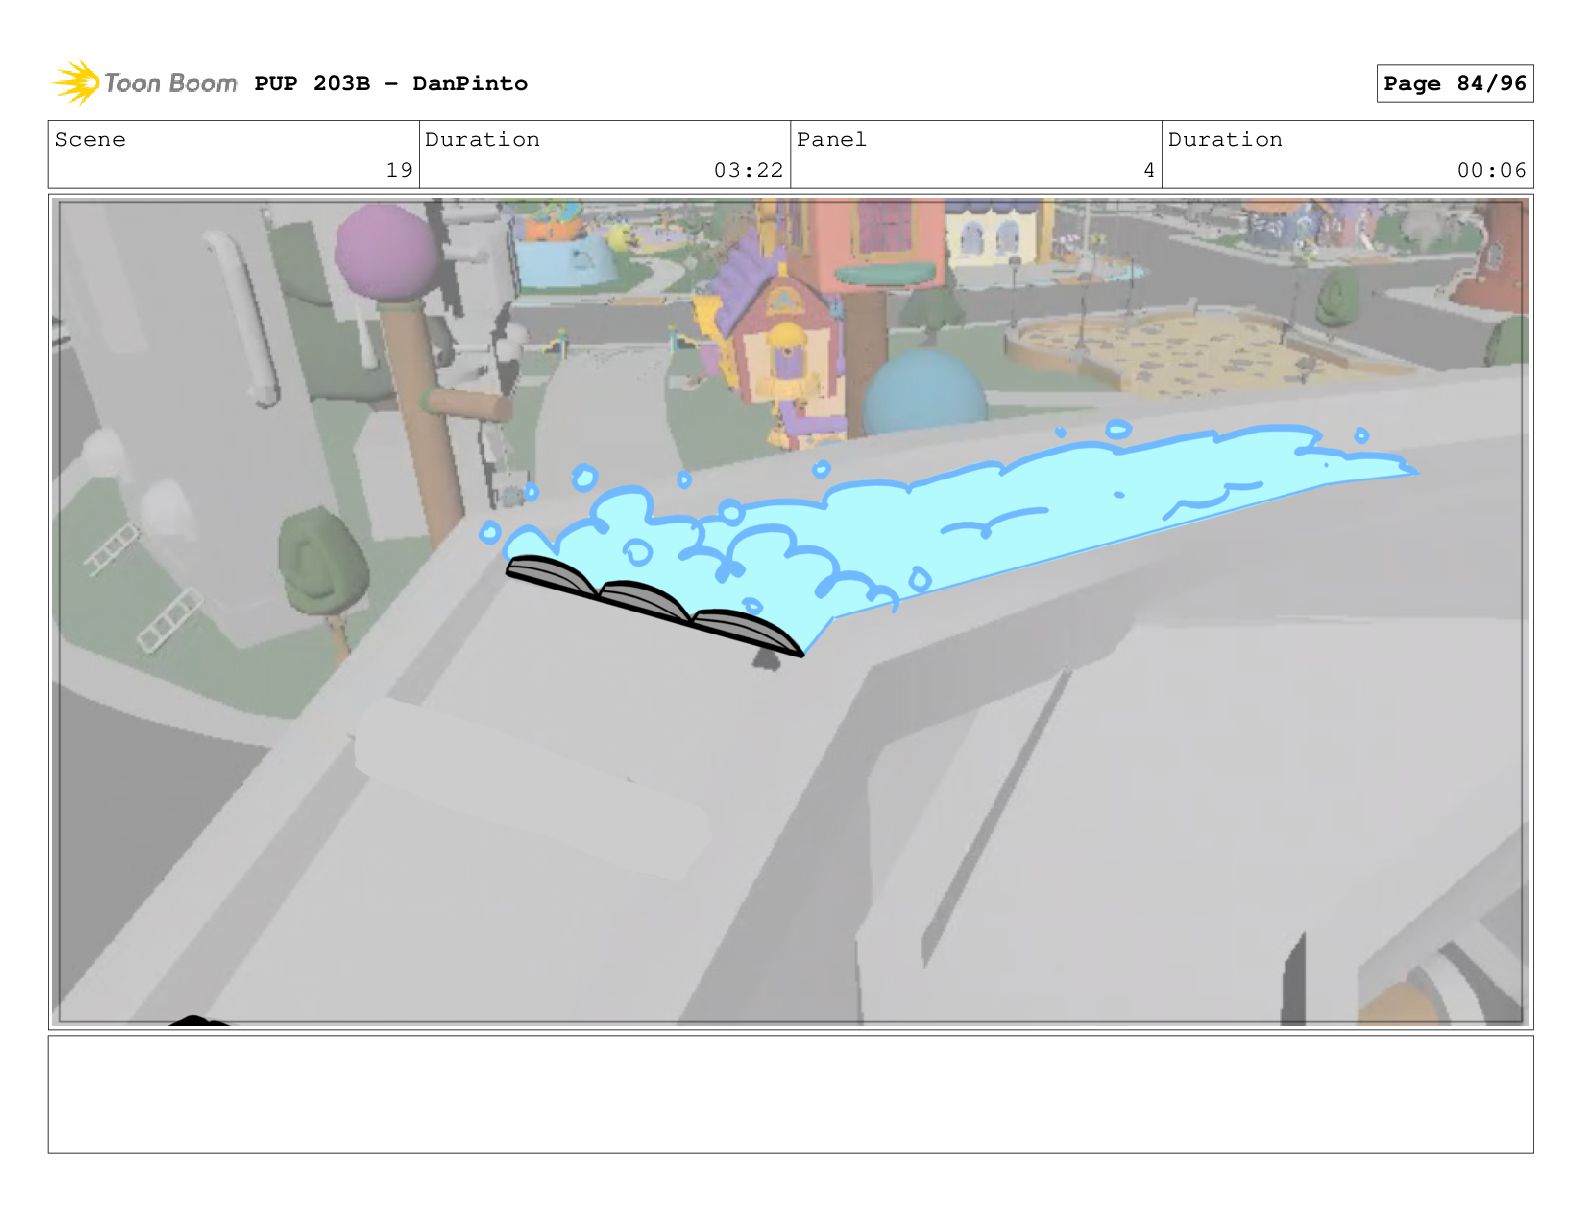Click the scene number '19'

(x=399, y=170)
